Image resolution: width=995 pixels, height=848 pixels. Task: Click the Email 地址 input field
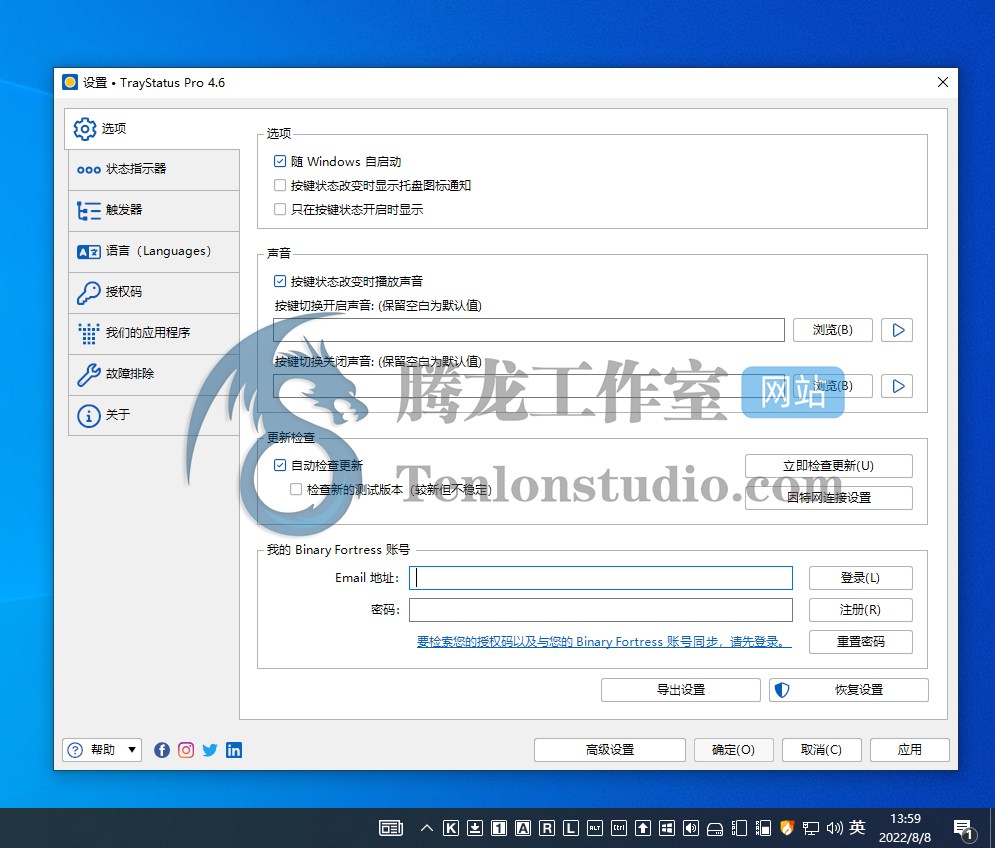[x=601, y=578]
